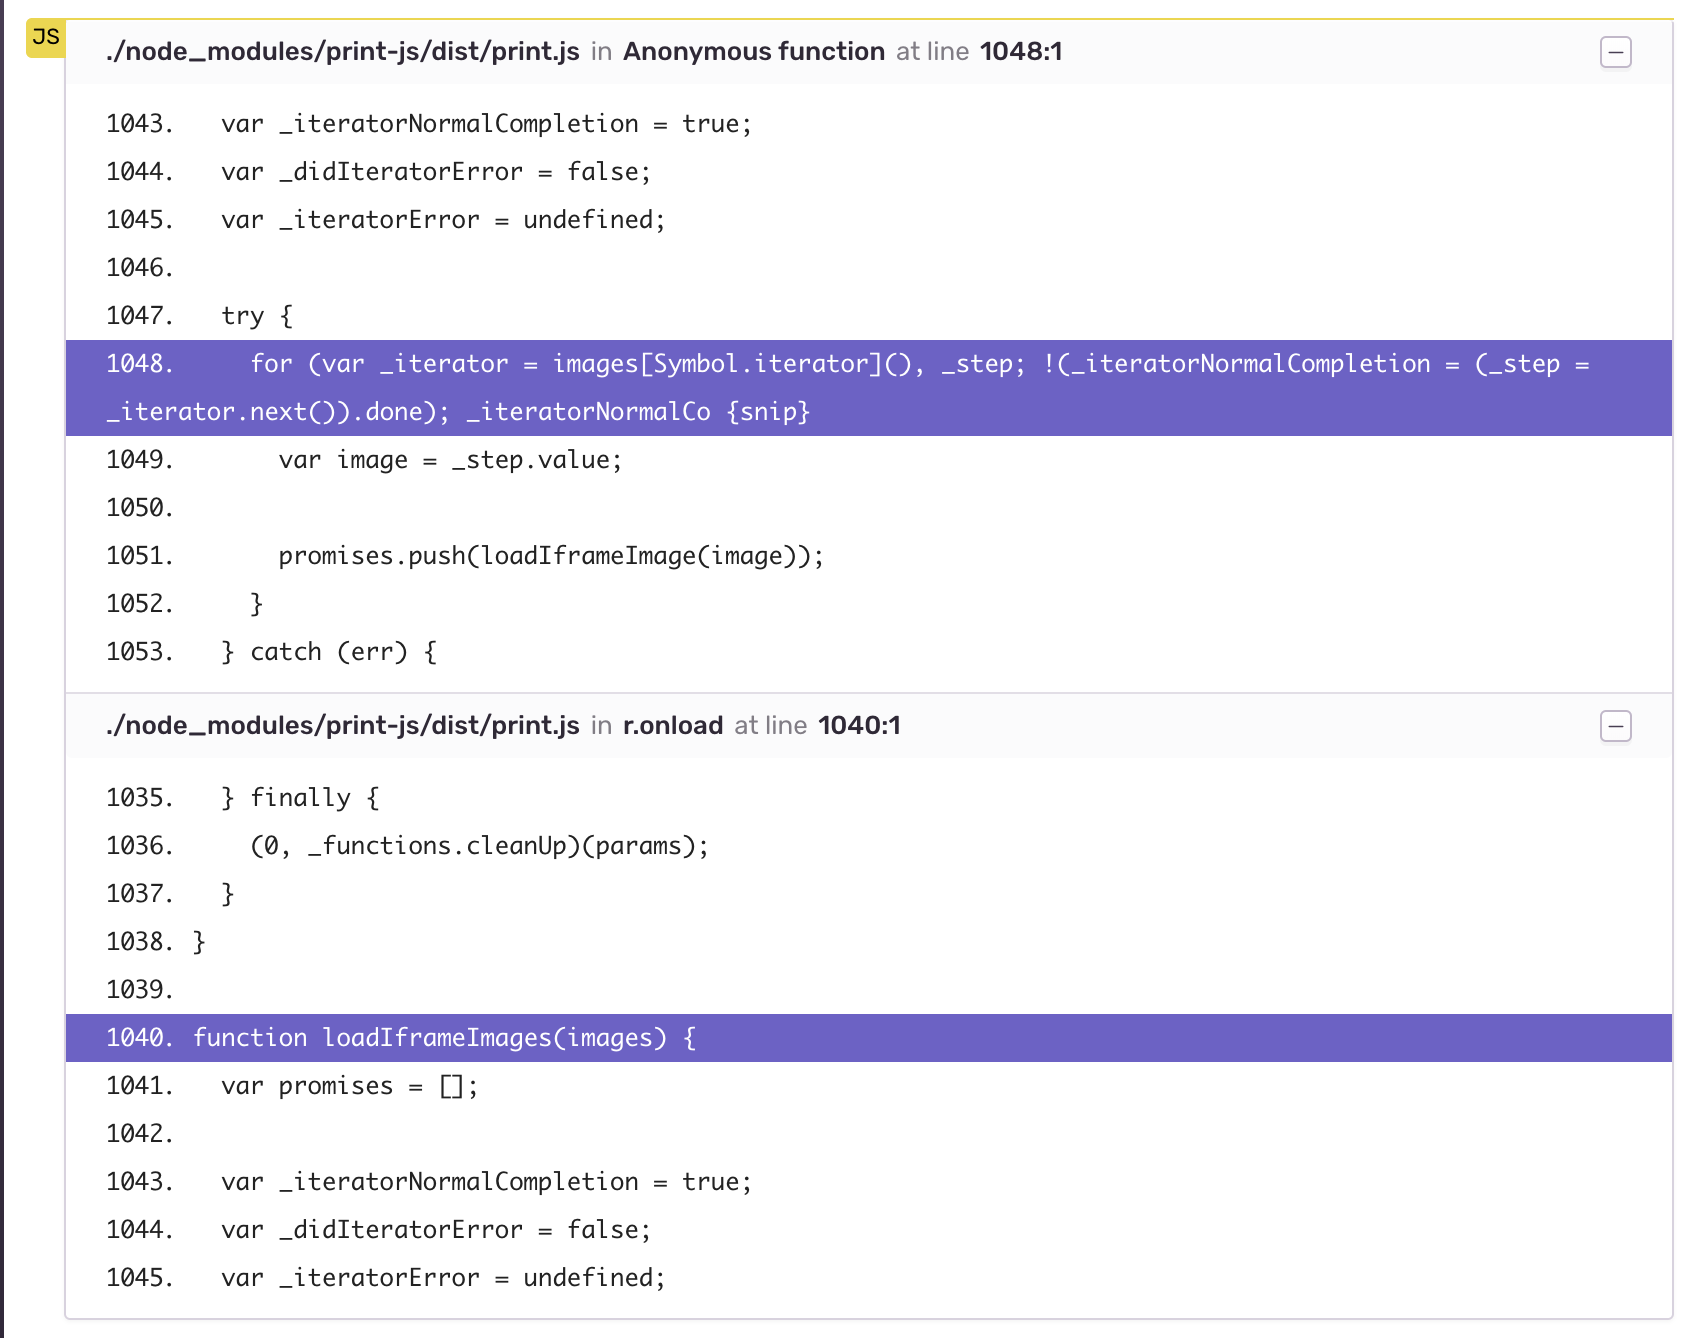Click the r.onload function label

click(672, 726)
